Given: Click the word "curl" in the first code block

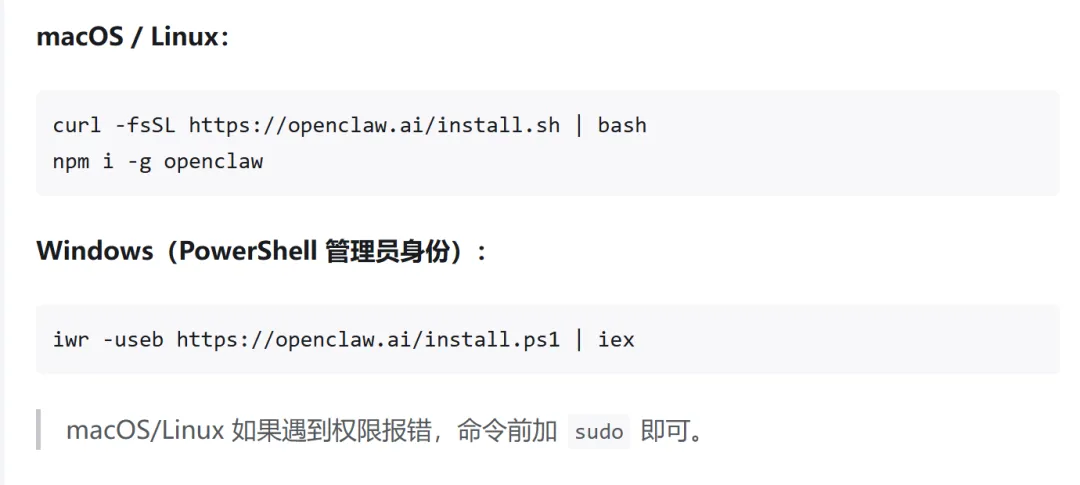Looking at the screenshot, I should tap(77, 125).
